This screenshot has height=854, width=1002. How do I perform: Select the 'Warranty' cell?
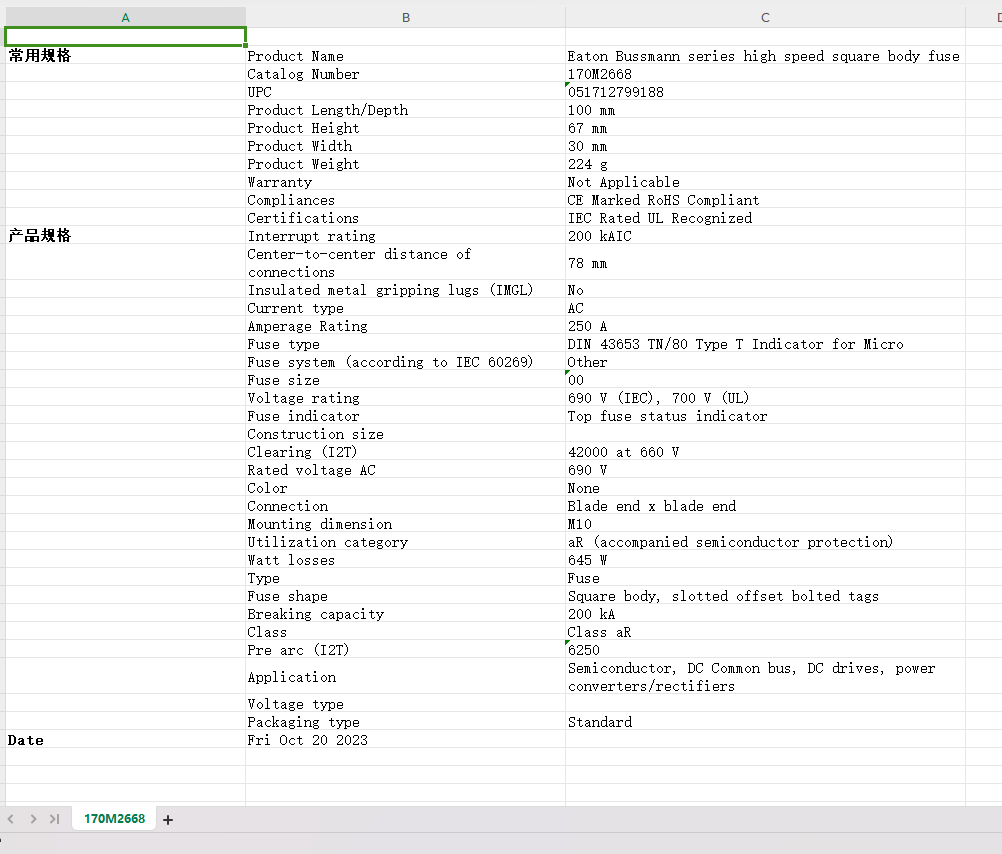pos(406,182)
